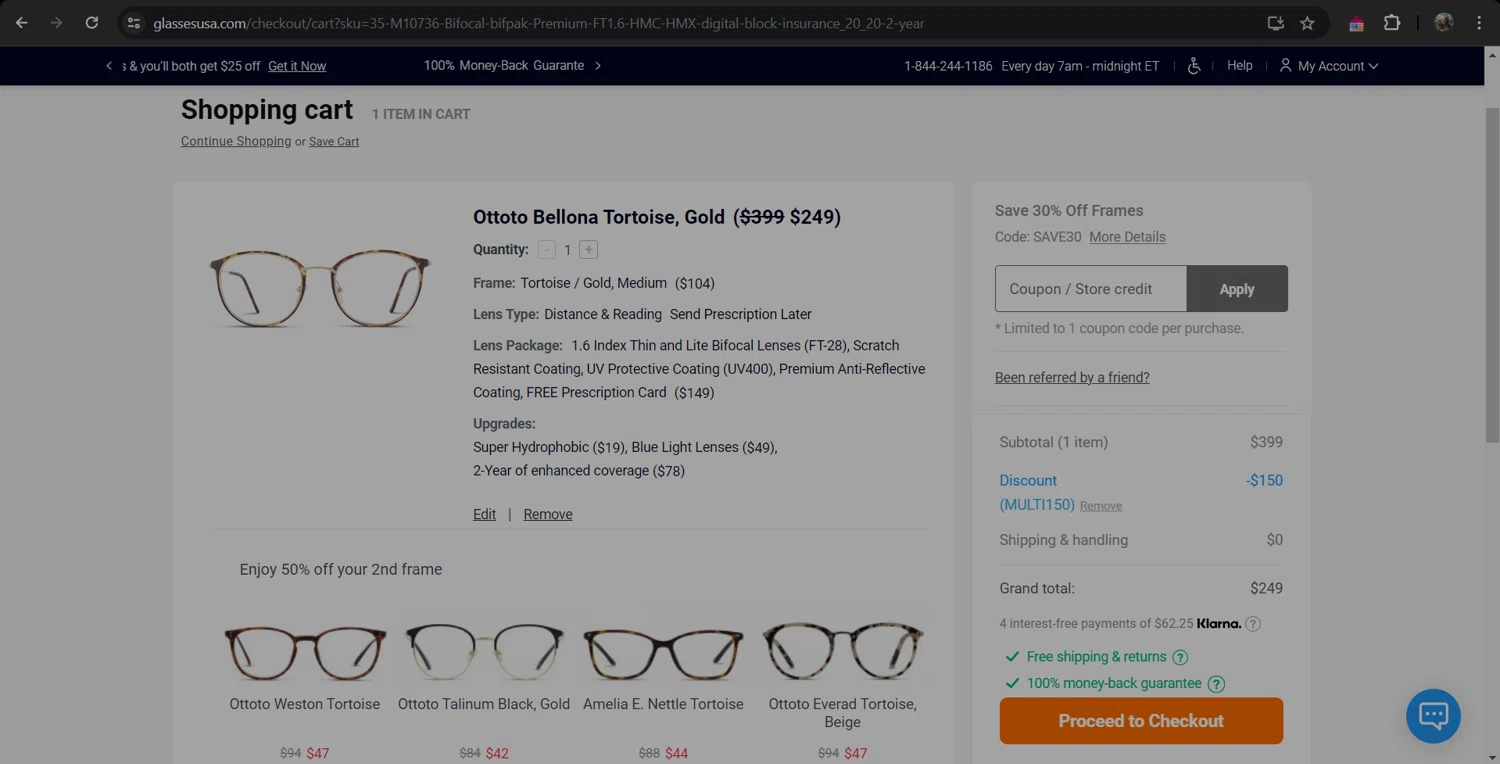Click the browser address bar URL
The height and width of the screenshot is (764, 1500).
[538, 23]
